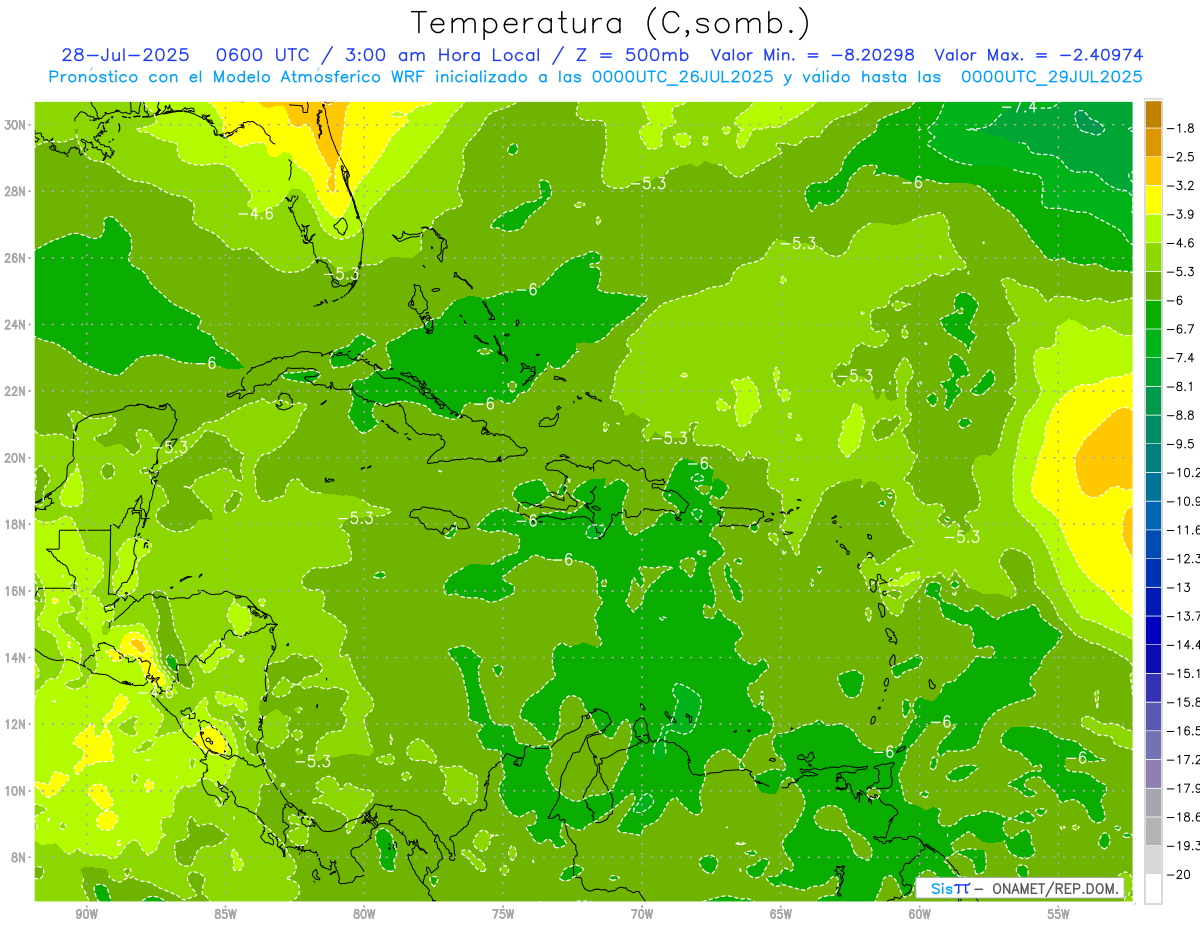Click the -8.1 color bar label
The image size is (1200, 927).
click(1182, 386)
